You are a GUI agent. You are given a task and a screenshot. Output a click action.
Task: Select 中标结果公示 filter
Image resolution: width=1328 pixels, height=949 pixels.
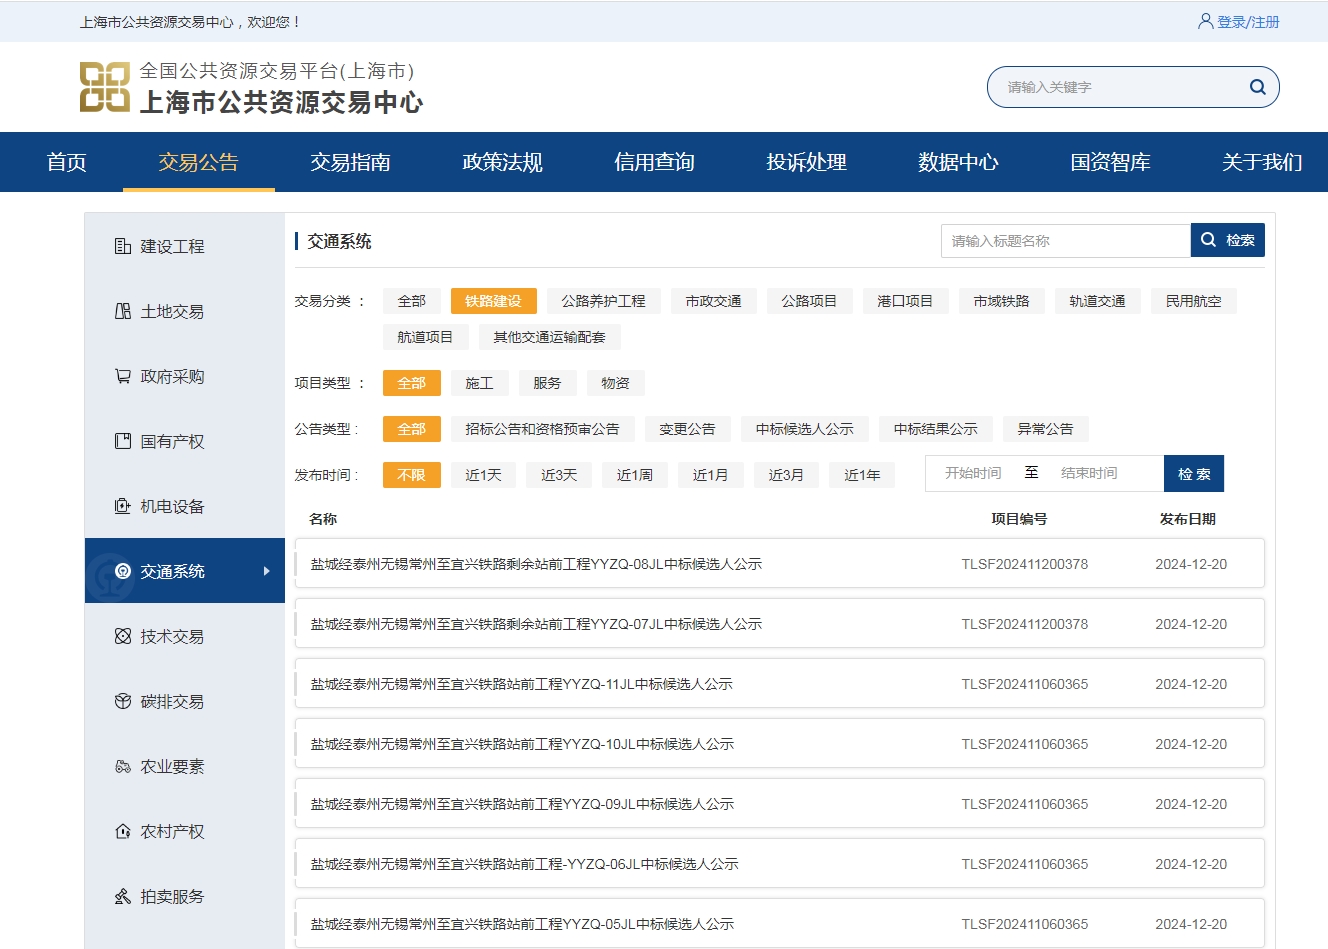click(x=936, y=429)
